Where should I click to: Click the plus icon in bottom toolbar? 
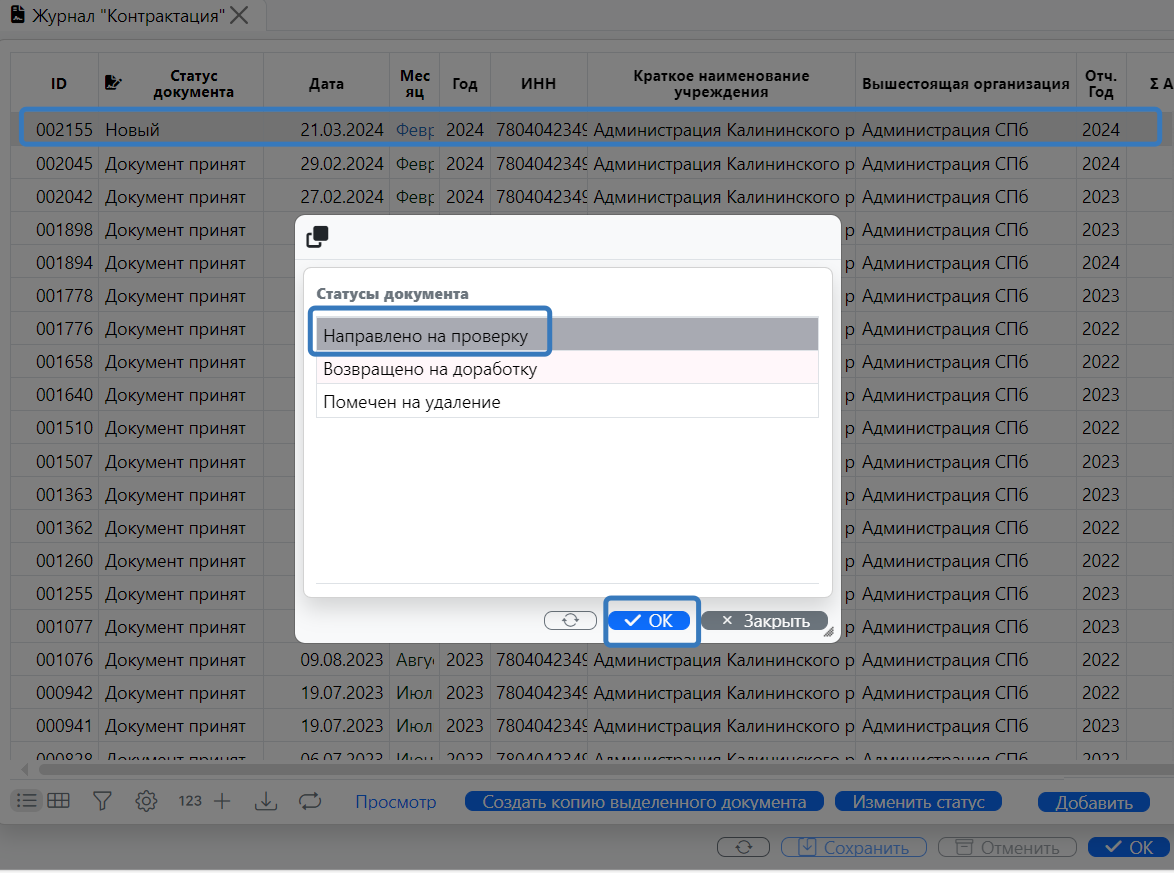pos(222,801)
